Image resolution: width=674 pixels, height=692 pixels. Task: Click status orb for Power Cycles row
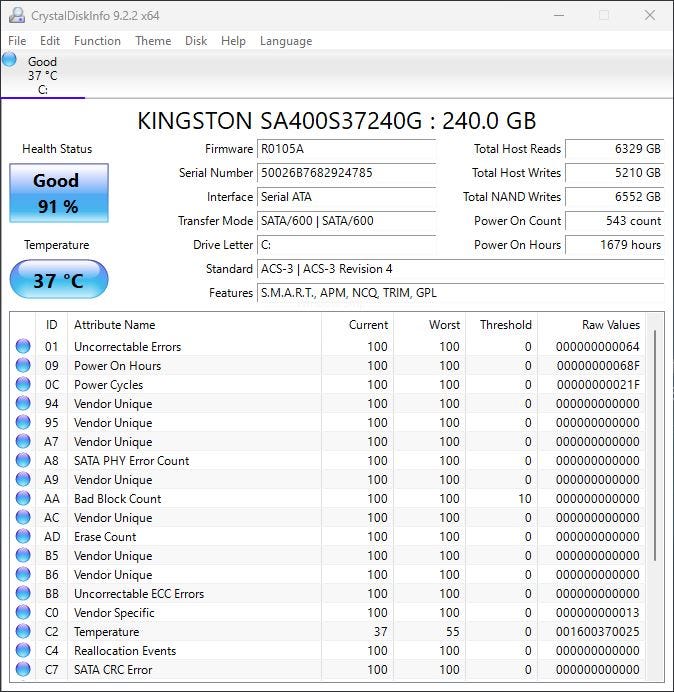pos(23,384)
